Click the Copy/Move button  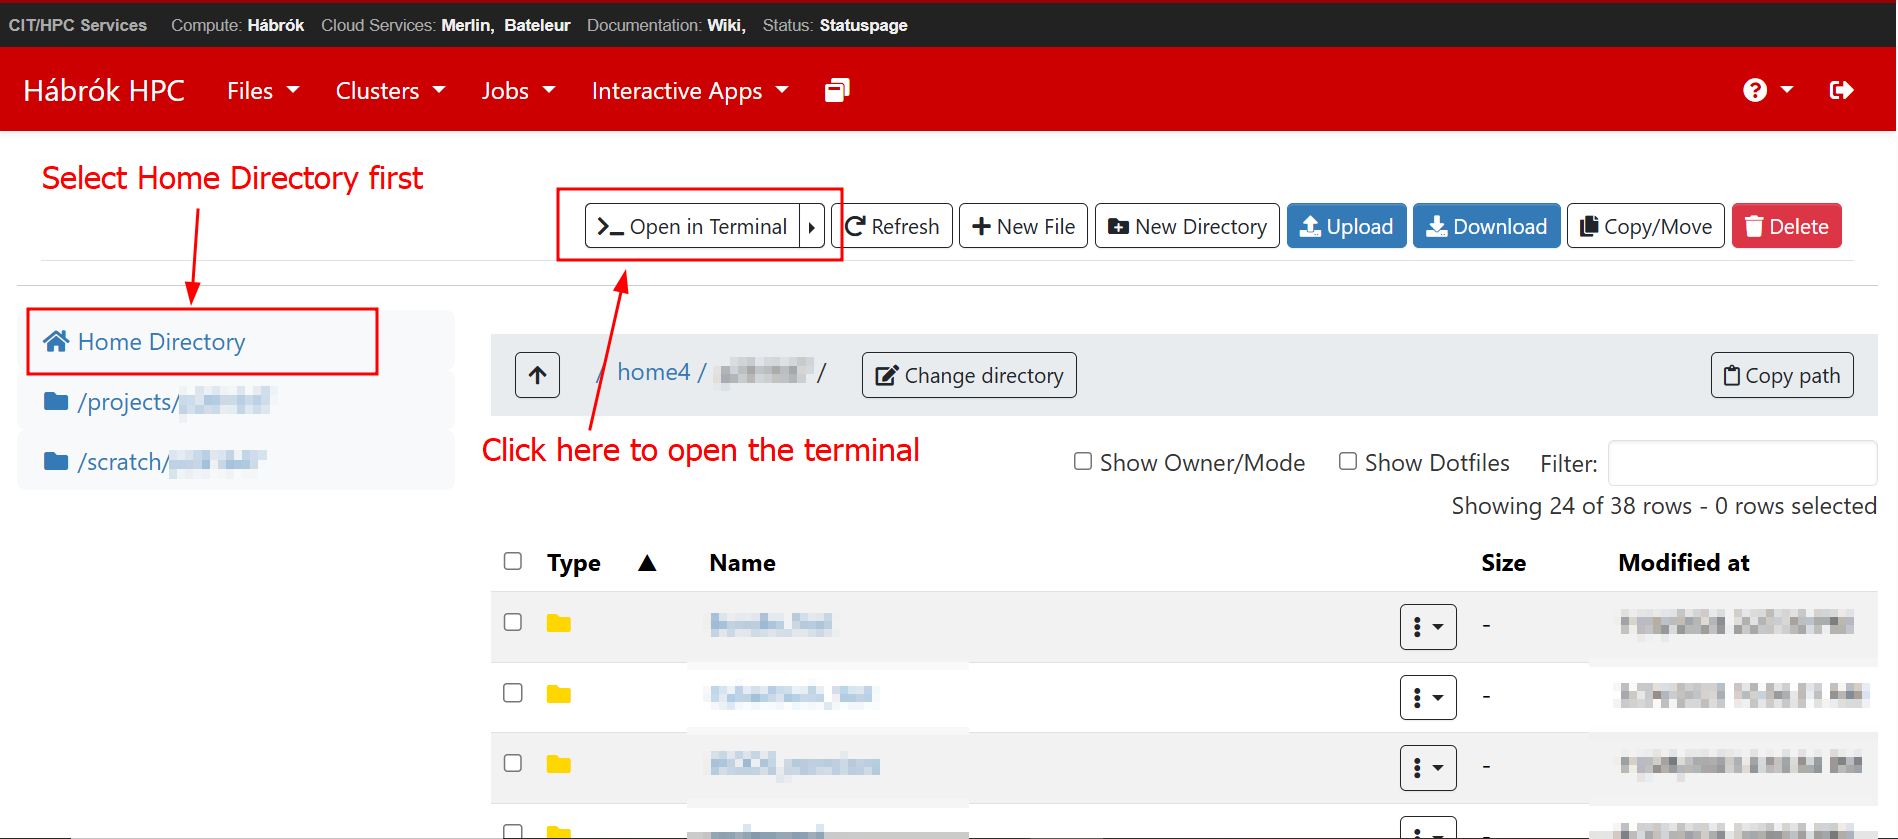click(x=1646, y=227)
